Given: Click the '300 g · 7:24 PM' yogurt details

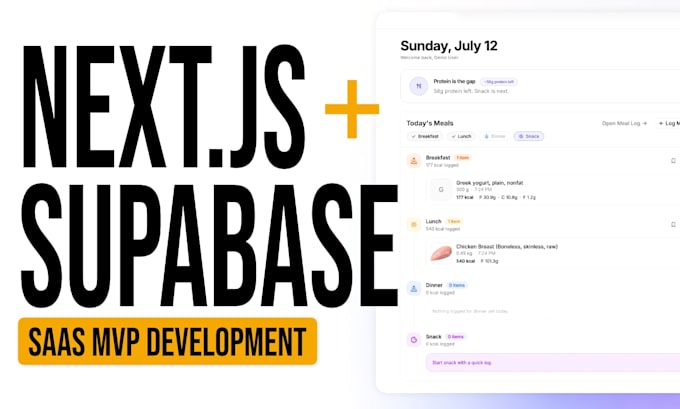Looking at the screenshot, I should tap(474, 190).
